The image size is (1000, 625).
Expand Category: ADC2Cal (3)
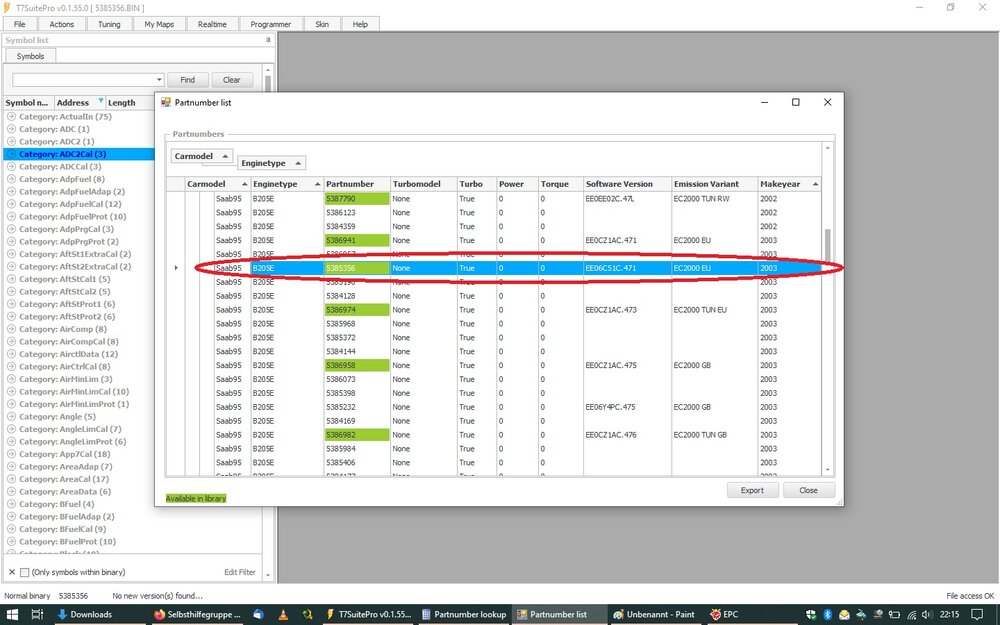[11, 154]
